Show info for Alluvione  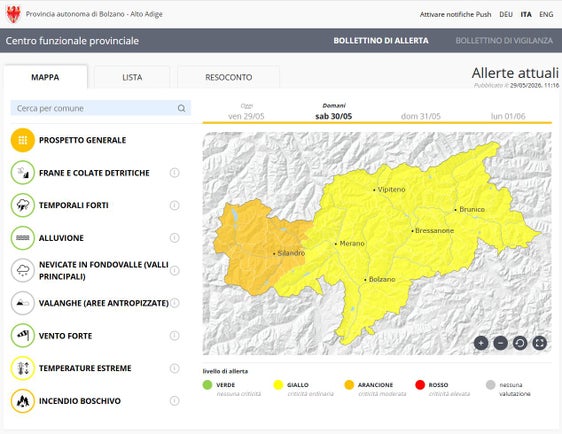point(175,238)
